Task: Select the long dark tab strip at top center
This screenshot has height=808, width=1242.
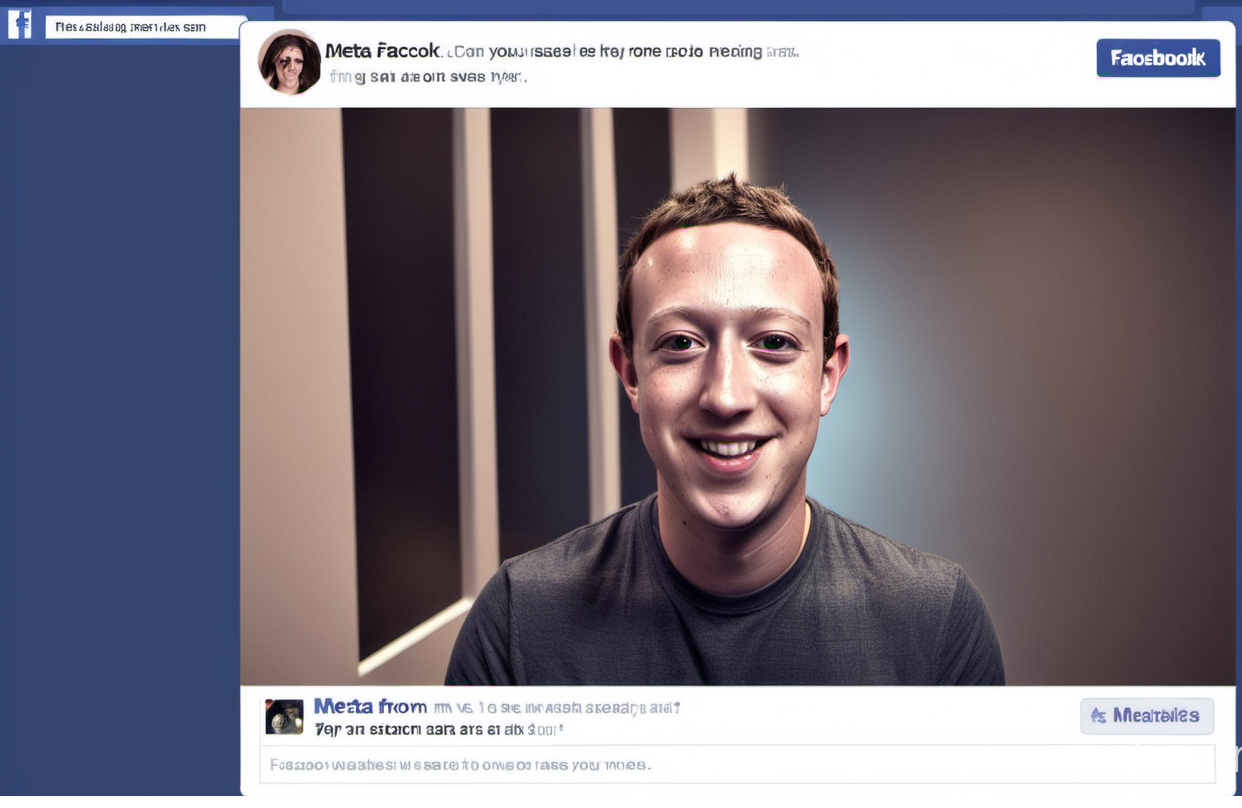Action: 738,7
